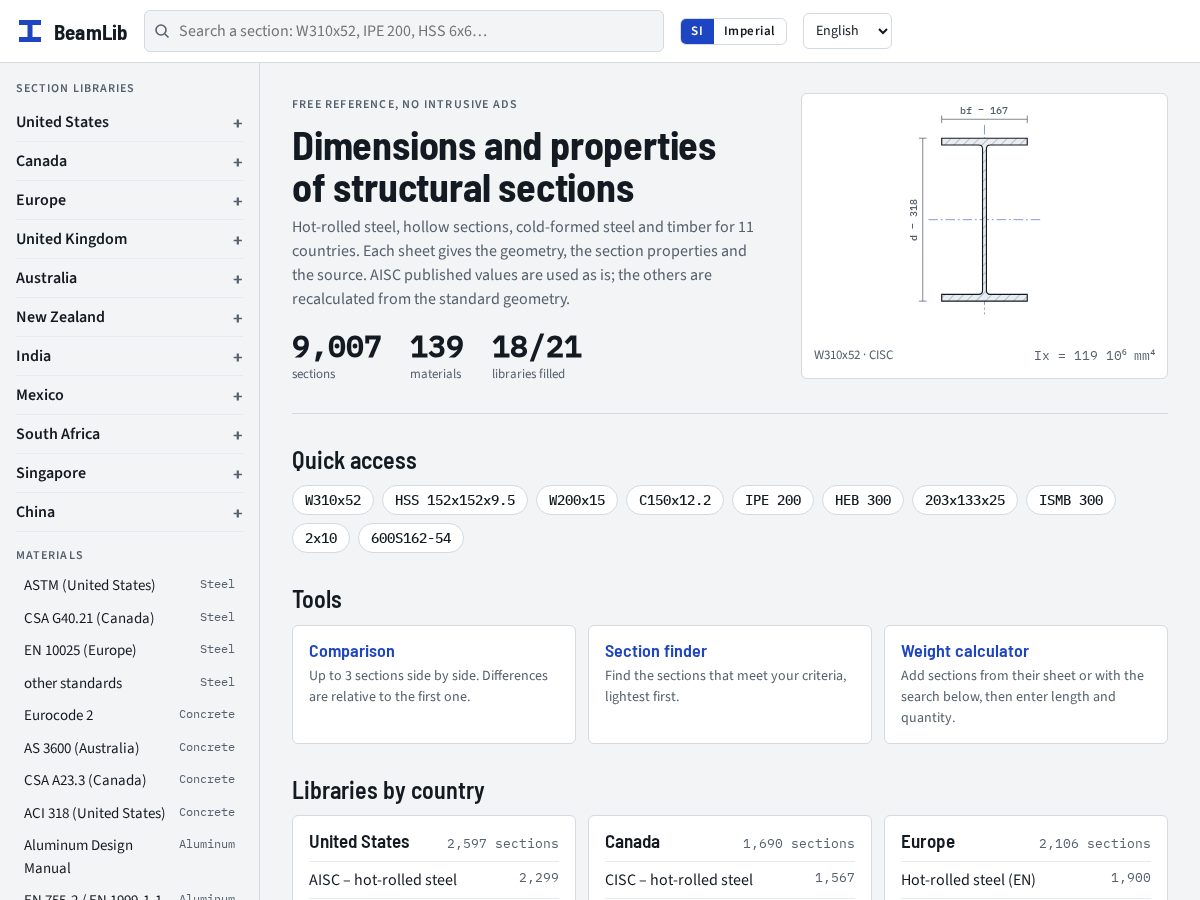
Task: Select ISMB 300 quick access chip
Action: pos(1071,500)
